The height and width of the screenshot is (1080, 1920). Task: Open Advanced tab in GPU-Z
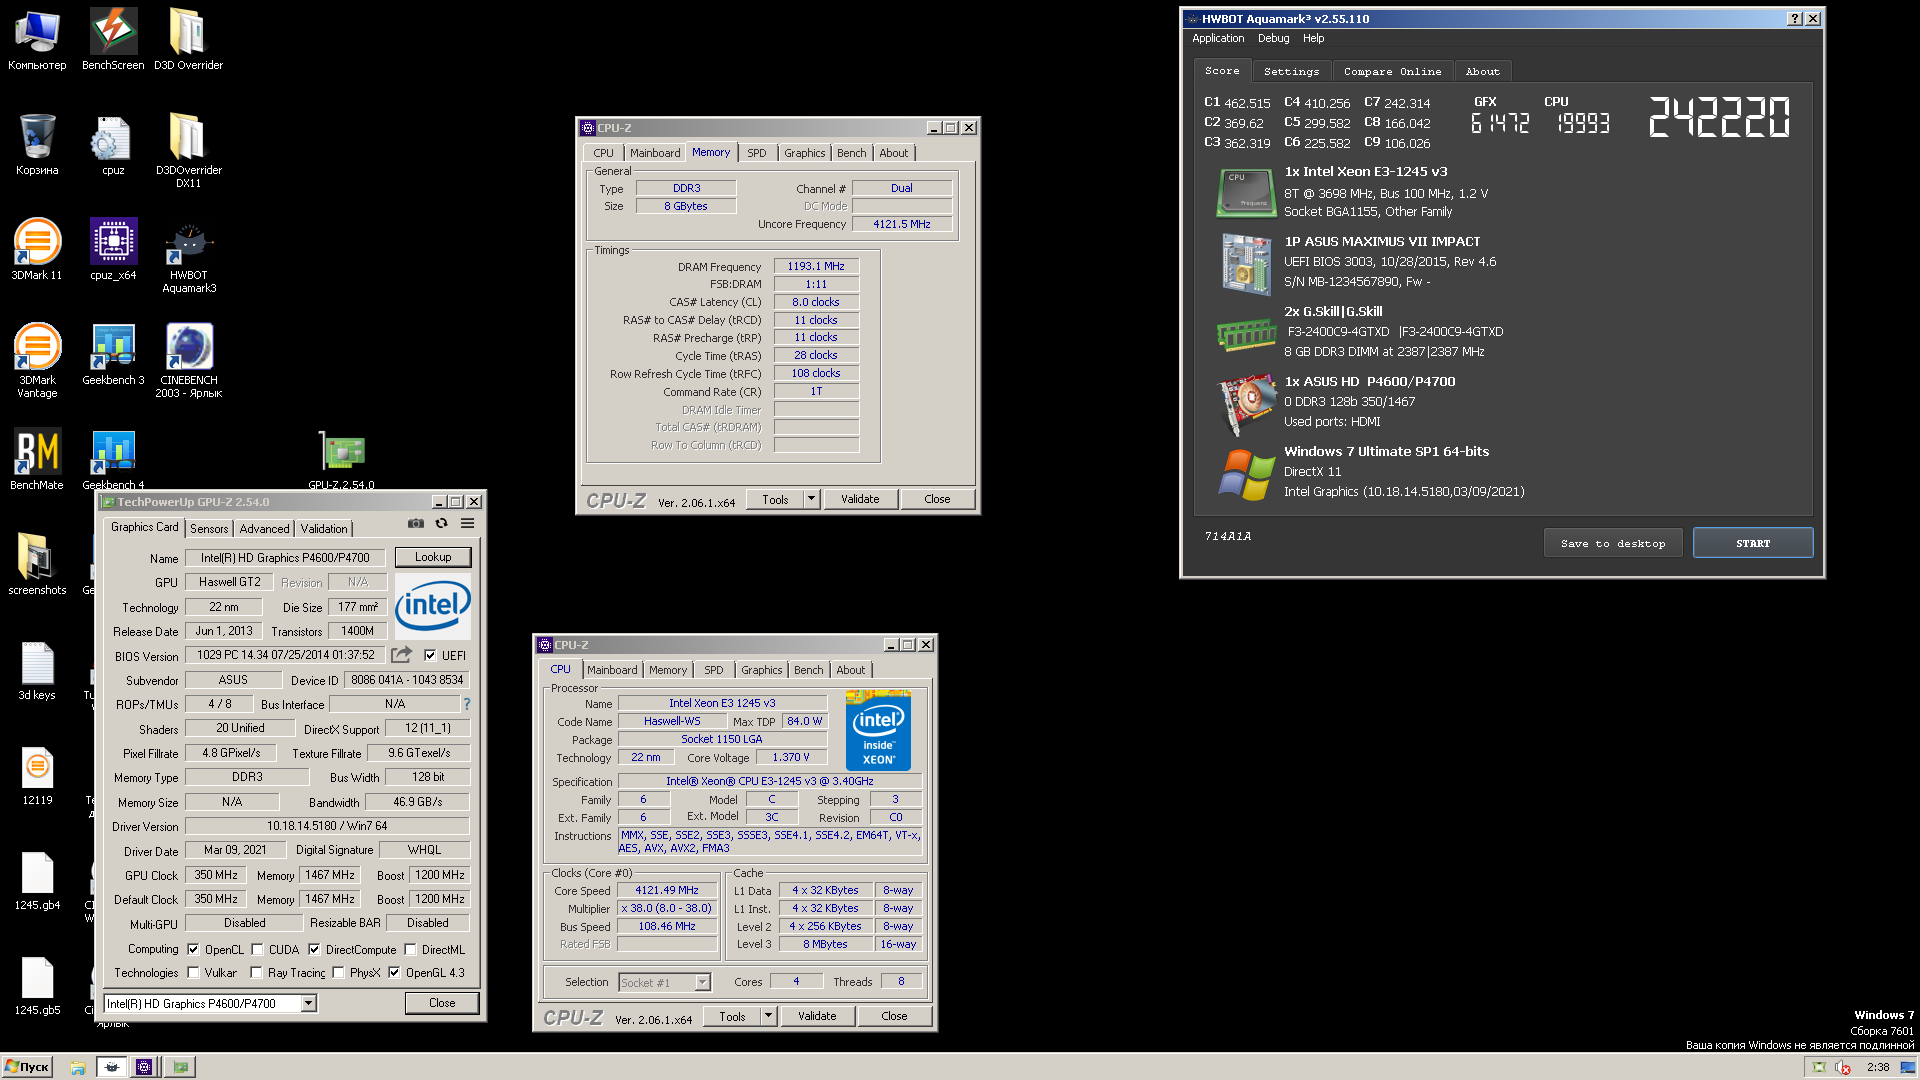tap(264, 529)
